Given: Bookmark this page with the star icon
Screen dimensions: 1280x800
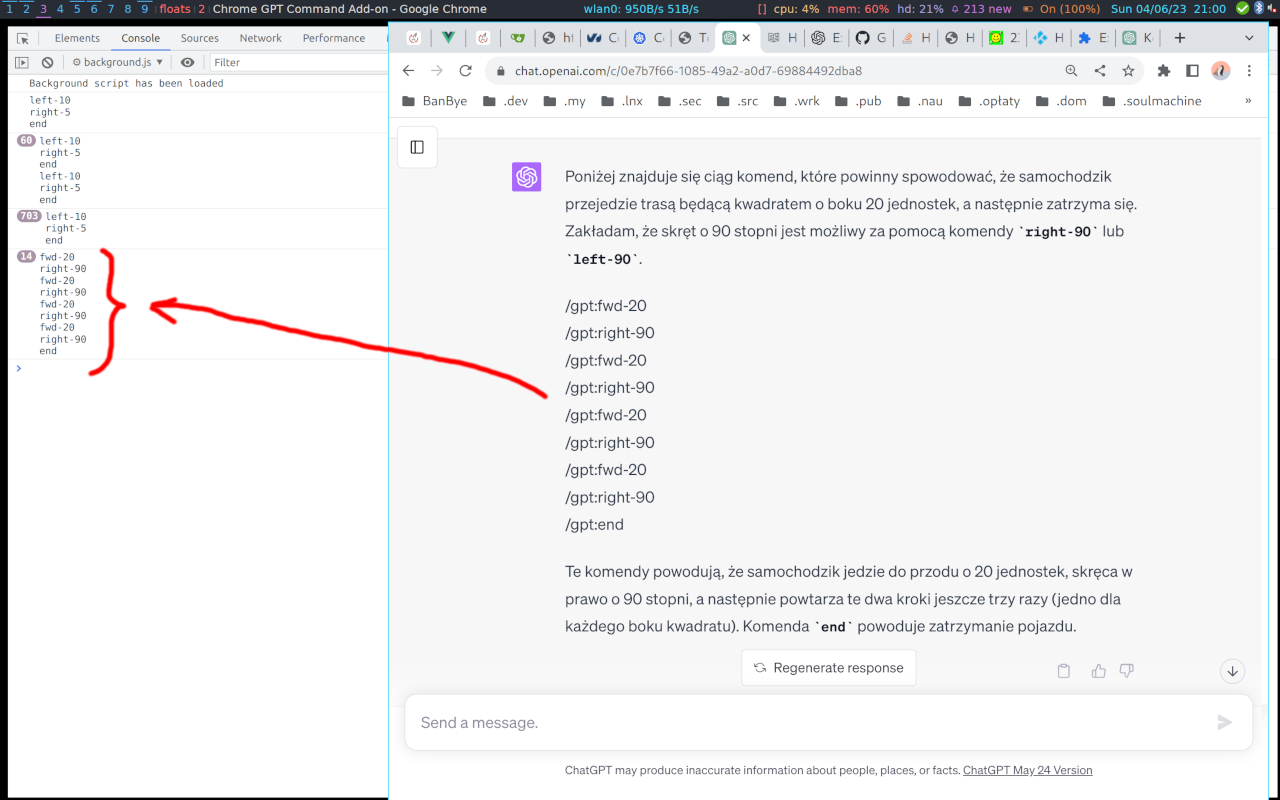Looking at the screenshot, I should (1128, 71).
